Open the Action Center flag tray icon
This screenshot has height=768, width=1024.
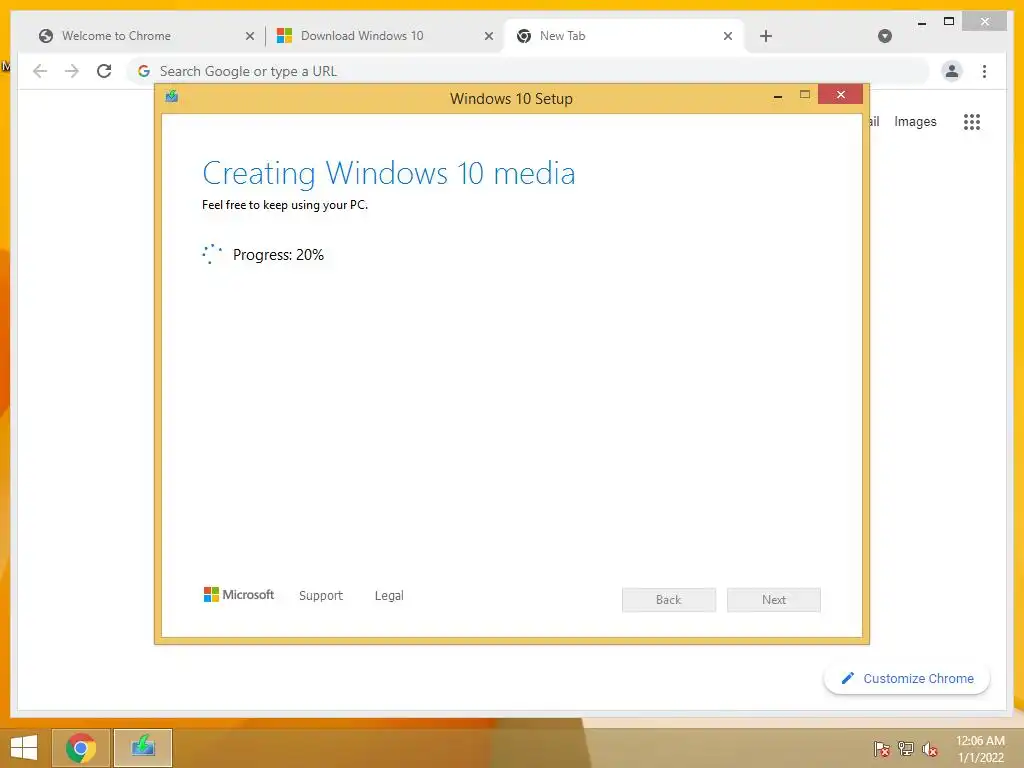click(882, 748)
